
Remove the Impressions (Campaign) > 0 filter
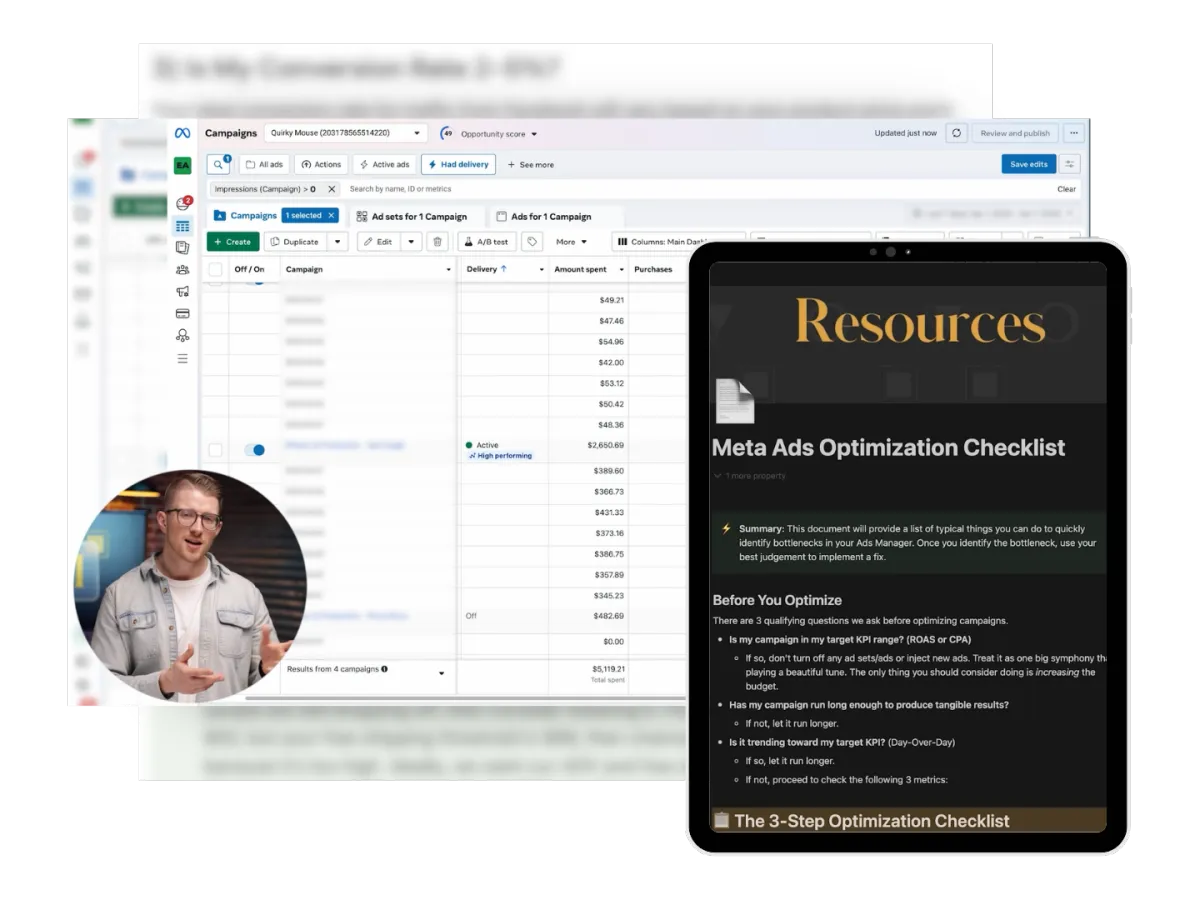tap(331, 188)
